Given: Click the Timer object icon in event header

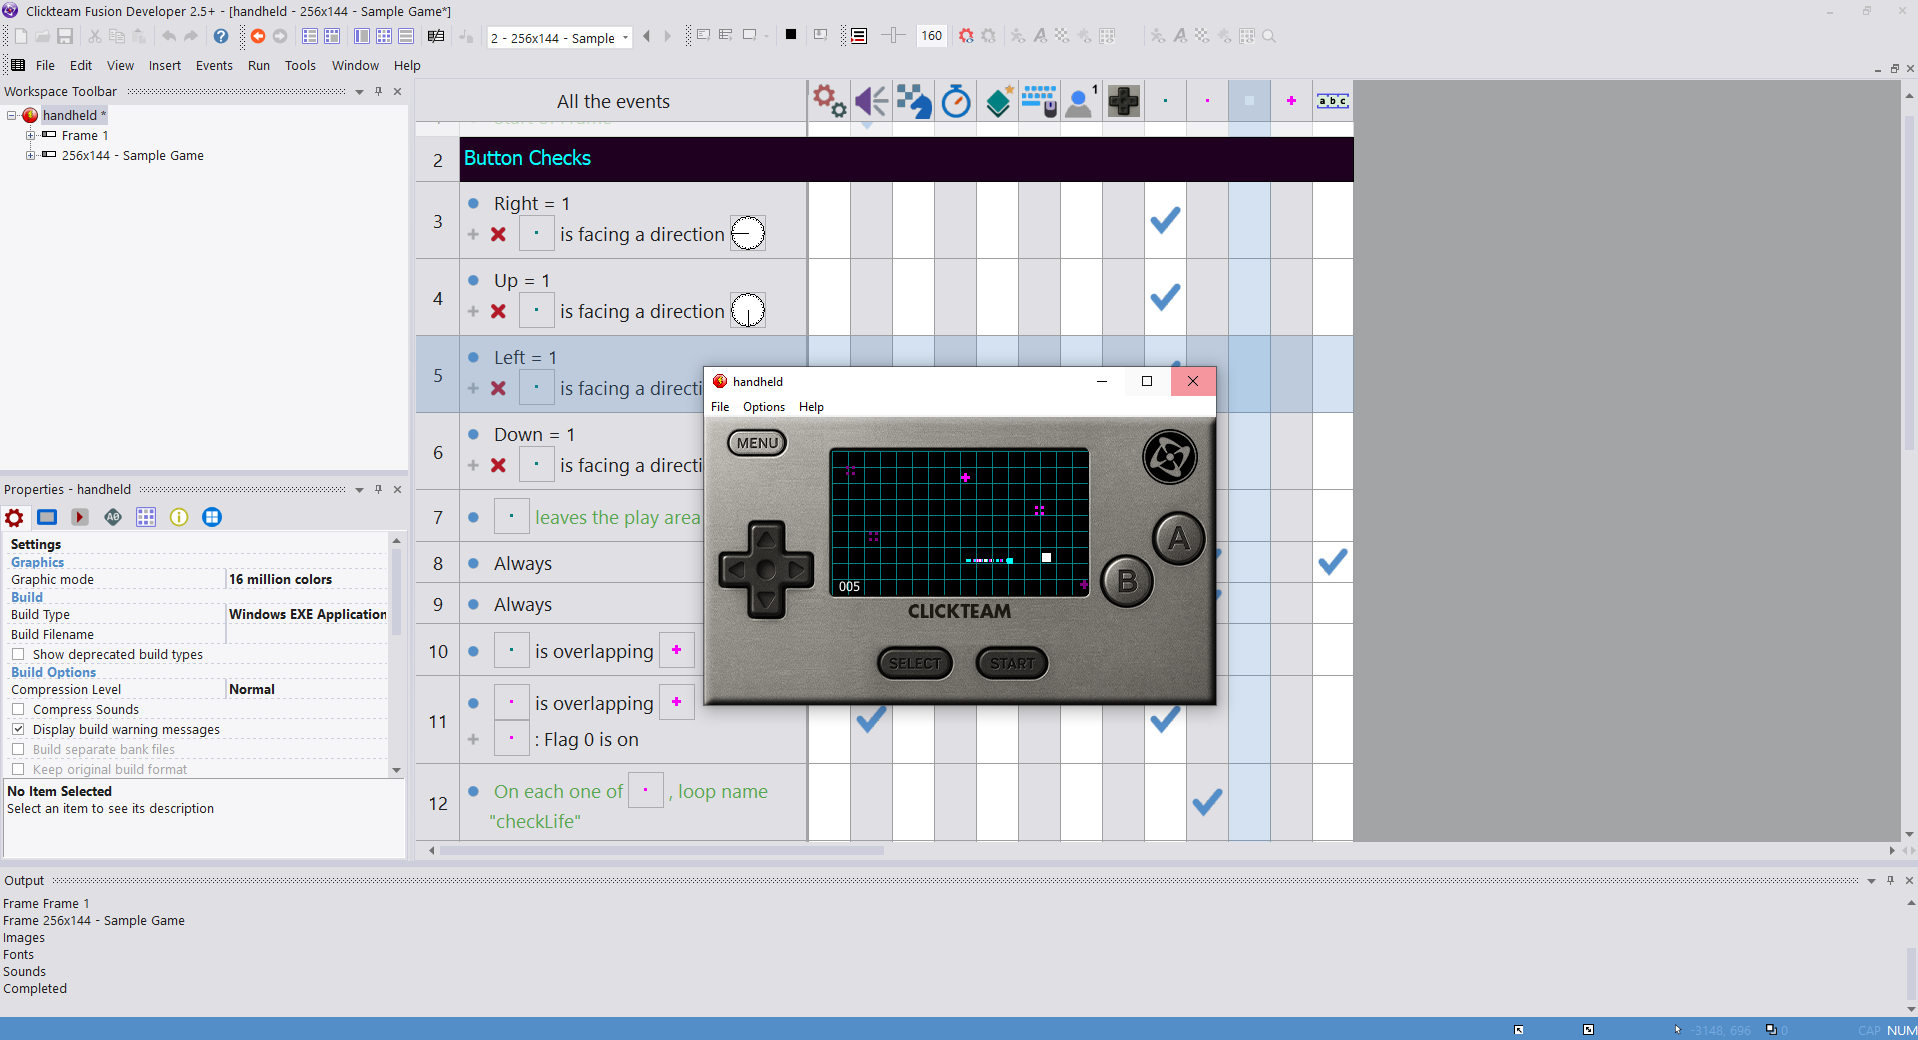Looking at the screenshot, I should (x=956, y=101).
